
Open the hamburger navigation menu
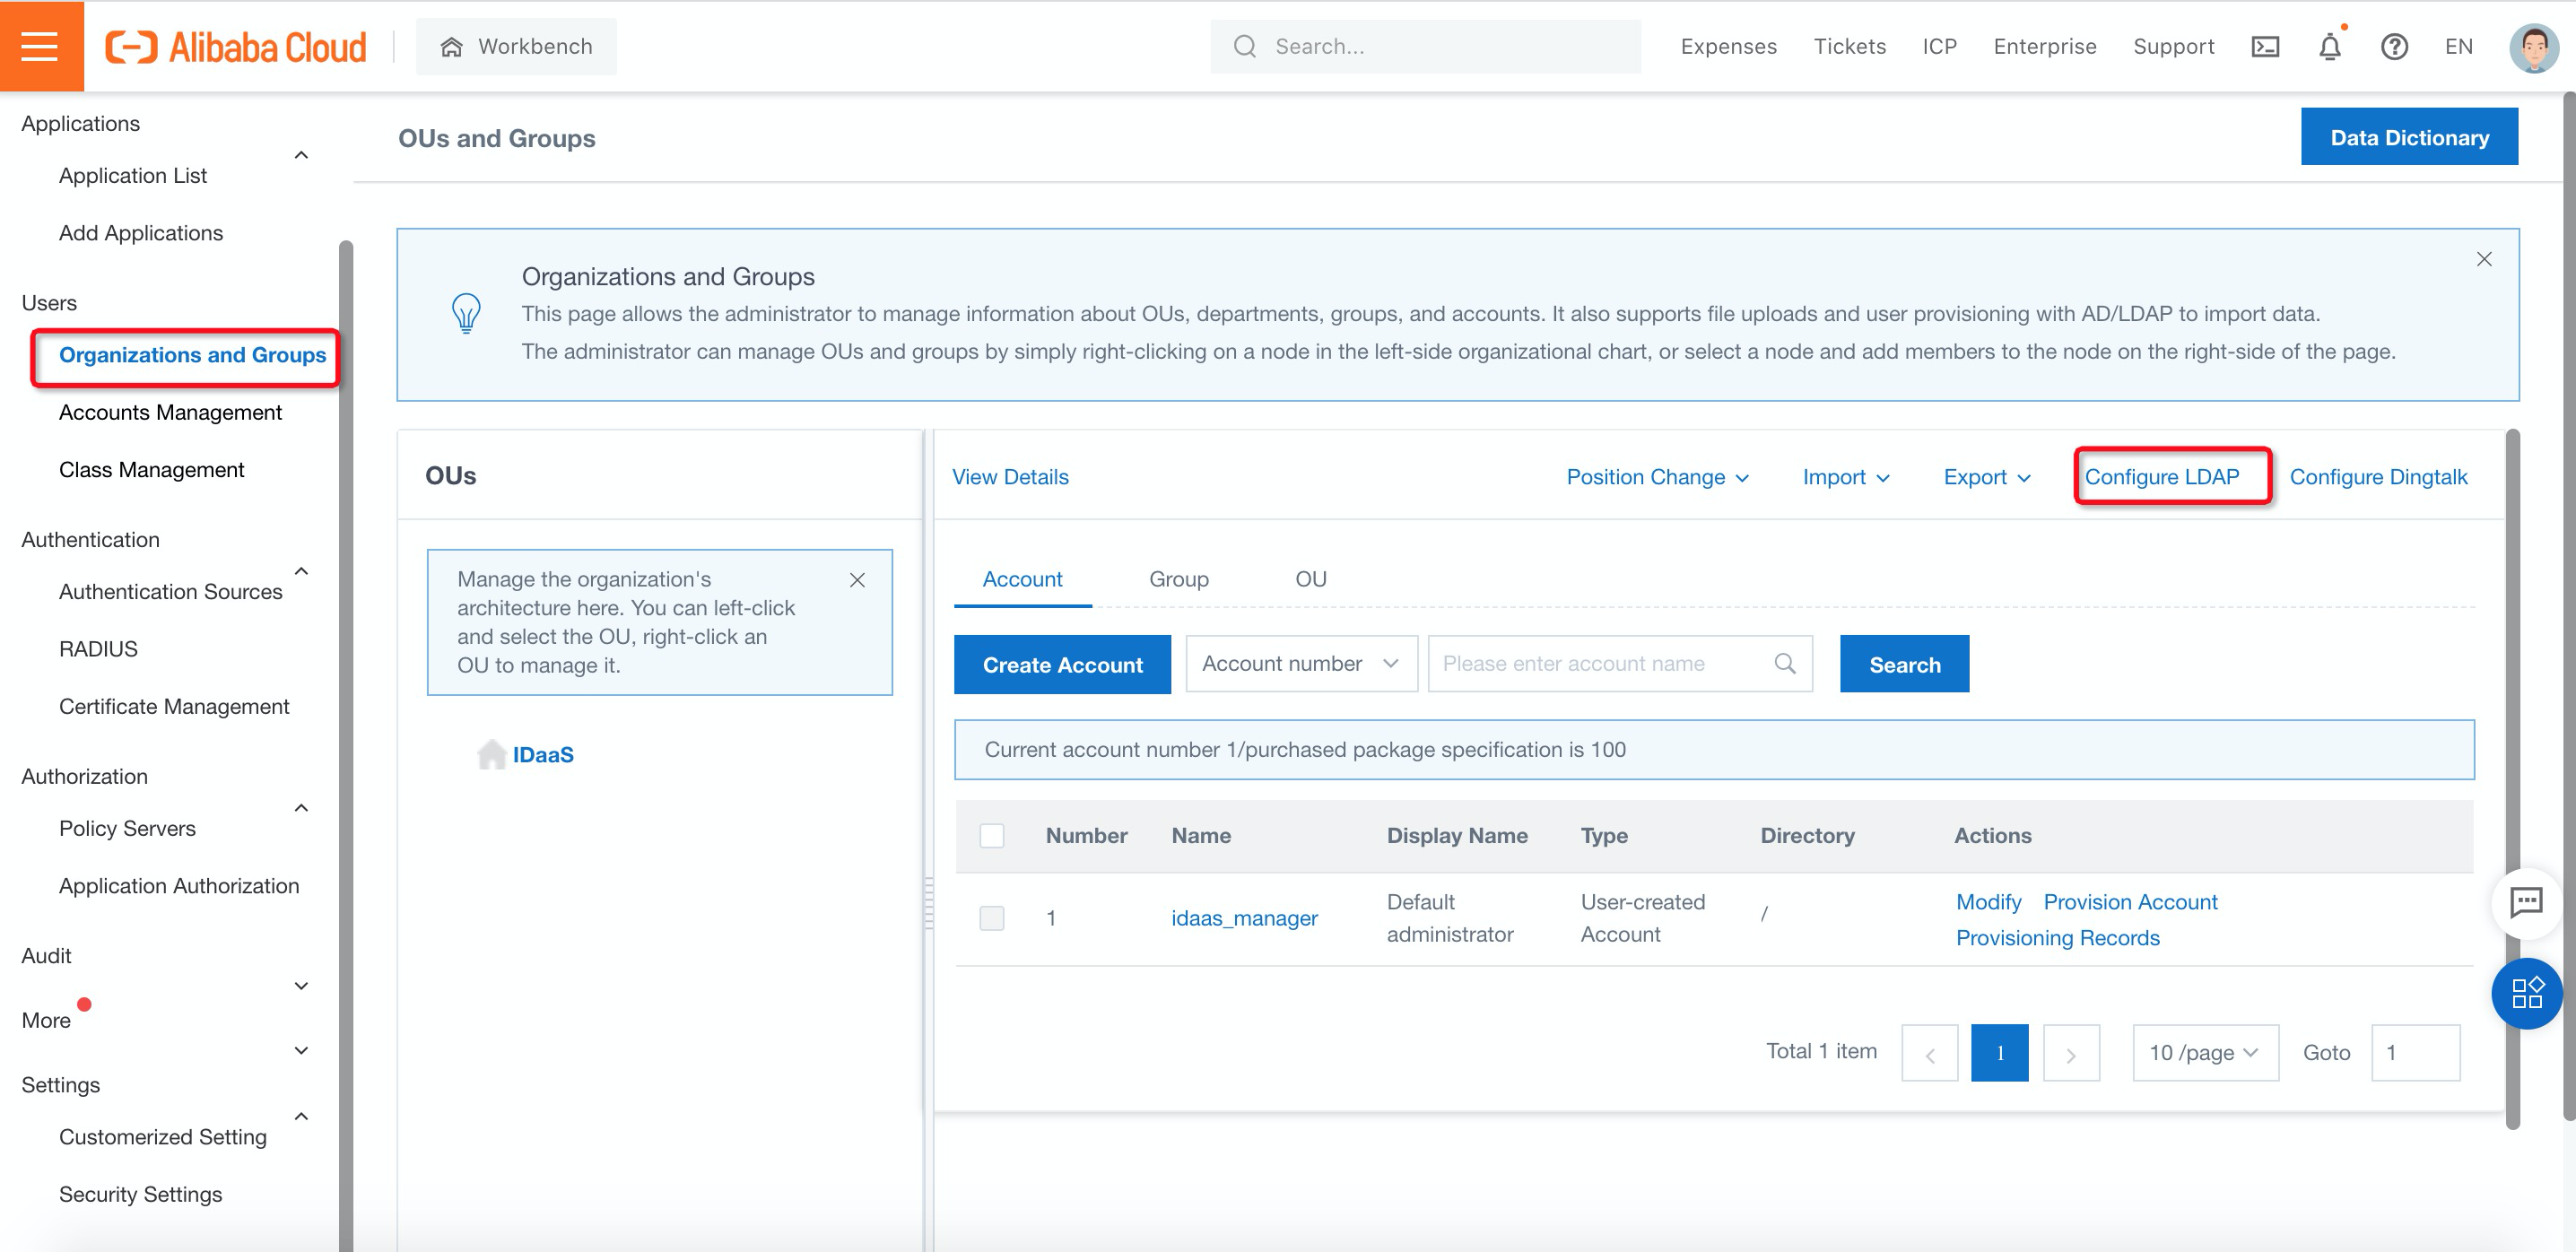pos(40,46)
